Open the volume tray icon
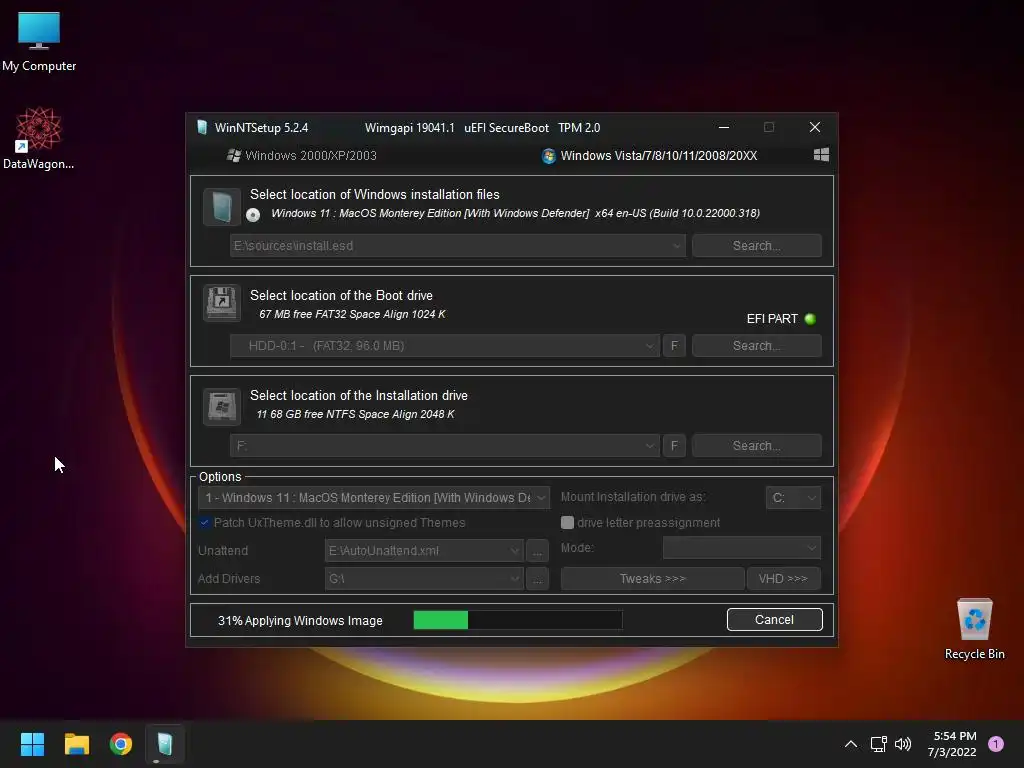The image size is (1024, 768). [x=903, y=744]
